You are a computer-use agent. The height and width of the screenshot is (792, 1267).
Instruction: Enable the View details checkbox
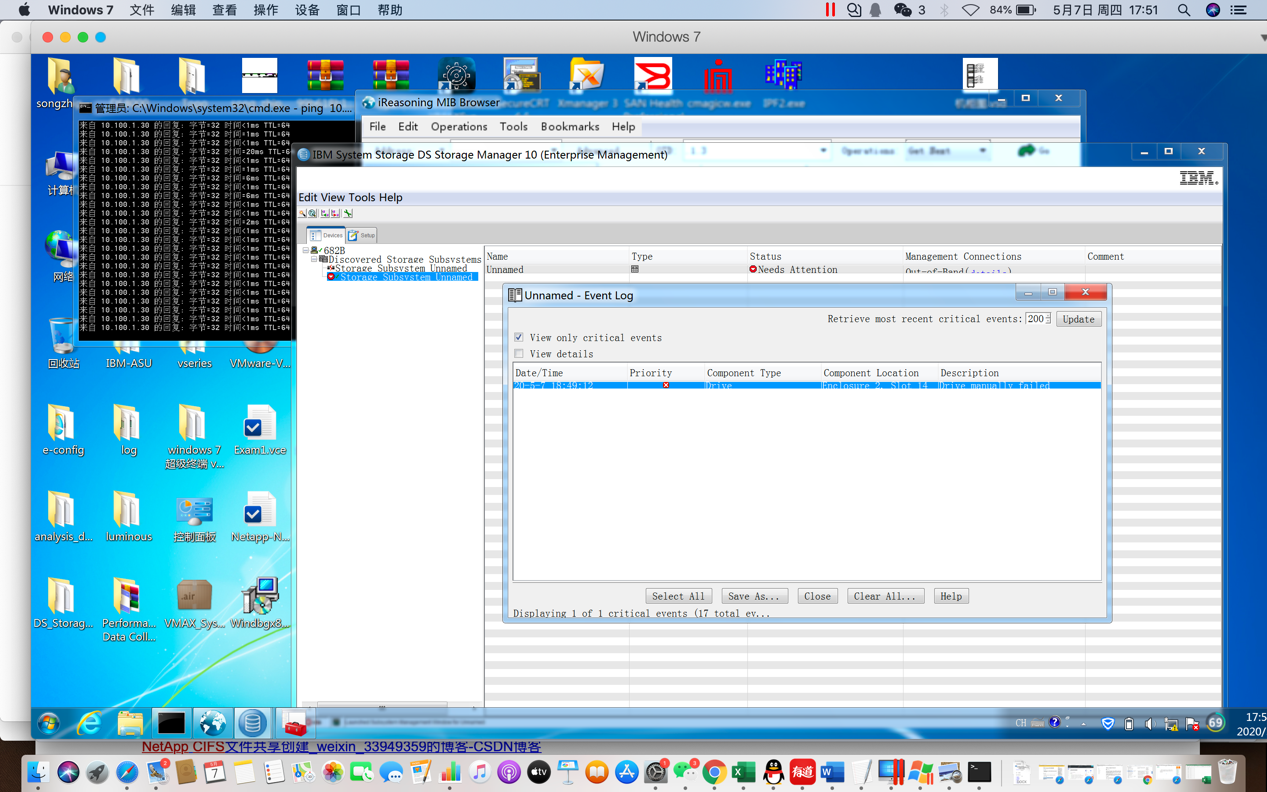(x=519, y=354)
